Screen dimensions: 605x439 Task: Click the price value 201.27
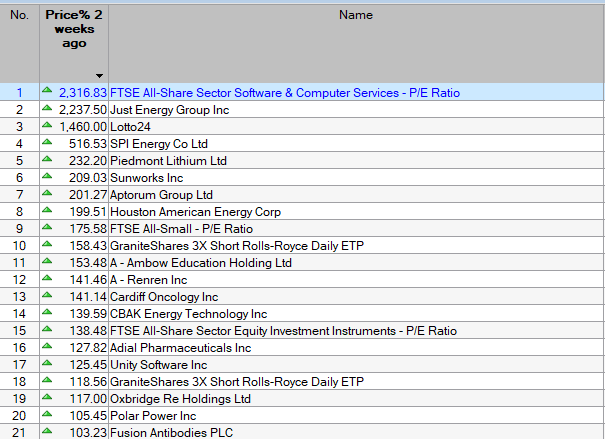[88, 194]
